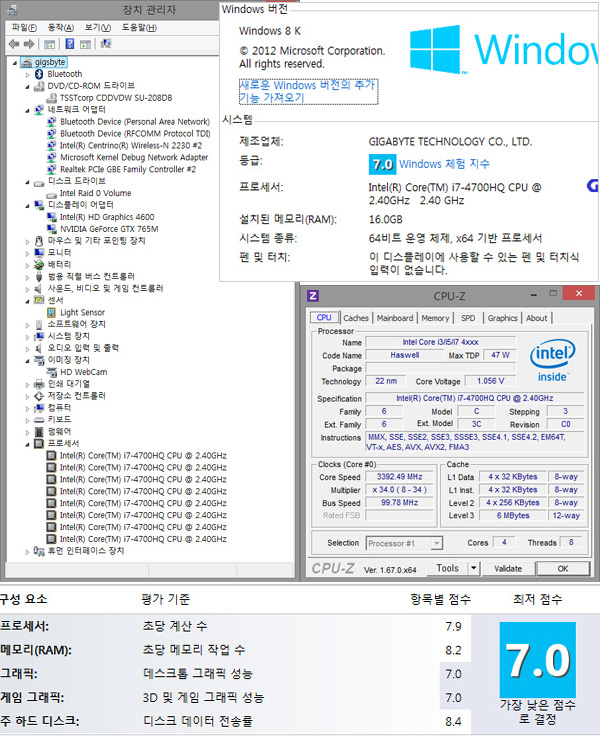Click the Windows Experience Index link
The image size is (600, 739).
click(444, 164)
